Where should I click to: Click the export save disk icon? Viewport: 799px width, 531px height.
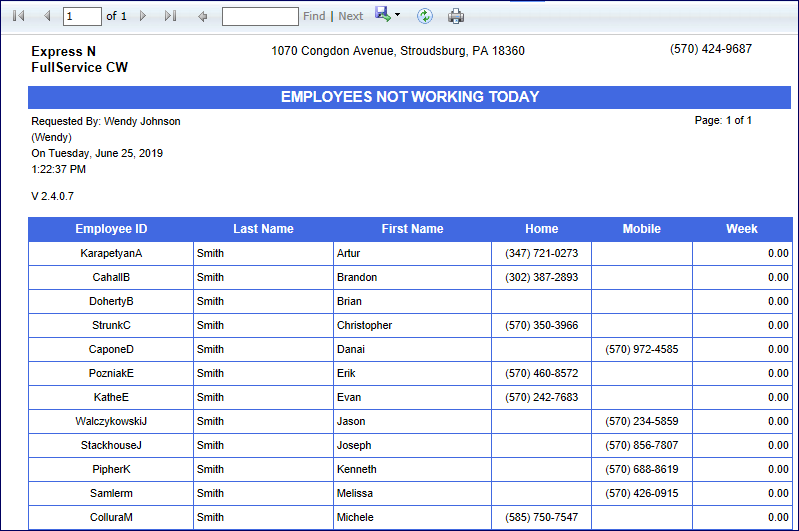click(382, 14)
